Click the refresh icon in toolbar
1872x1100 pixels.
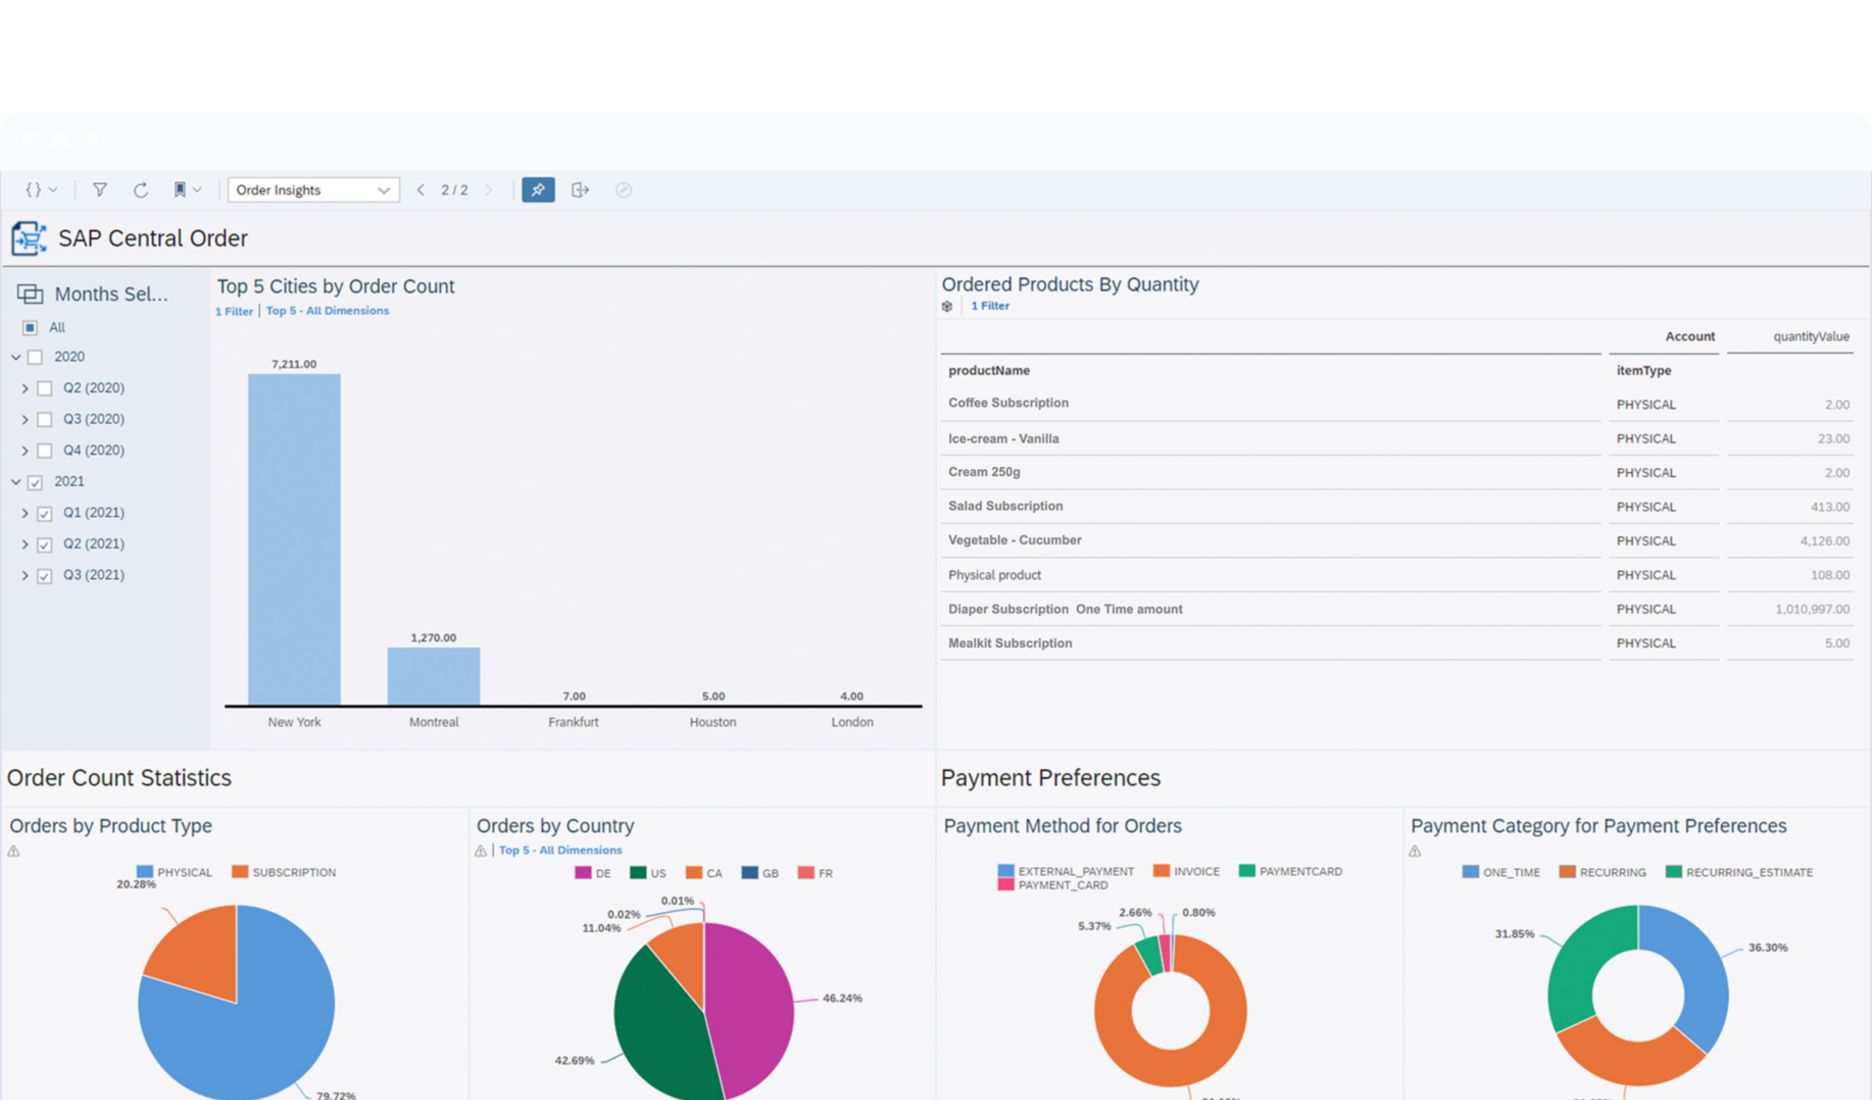(x=141, y=190)
